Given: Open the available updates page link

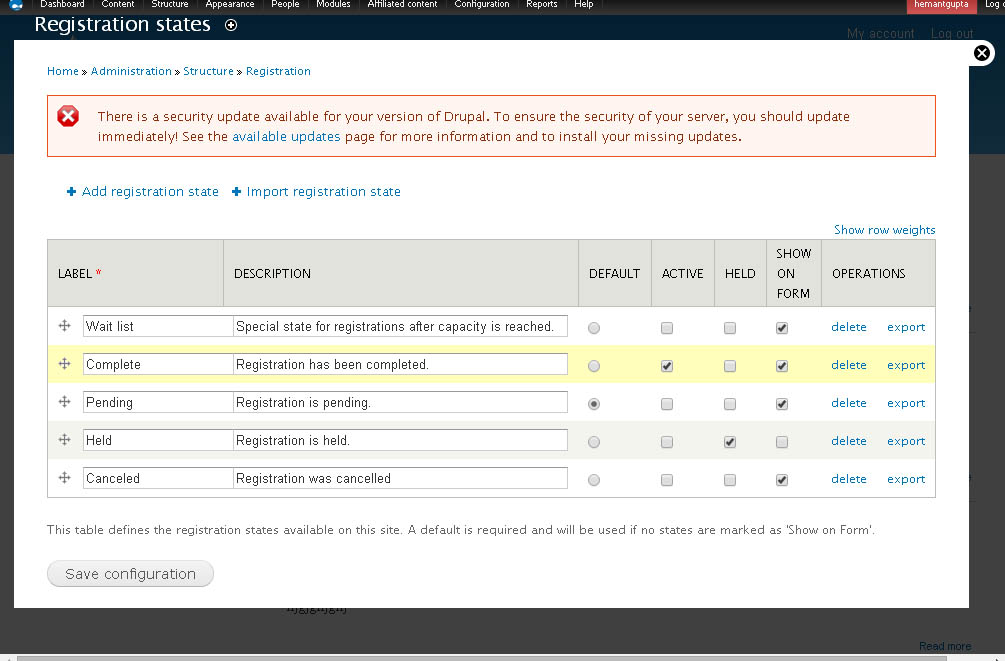Looking at the screenshot, I should pos(286,137).
